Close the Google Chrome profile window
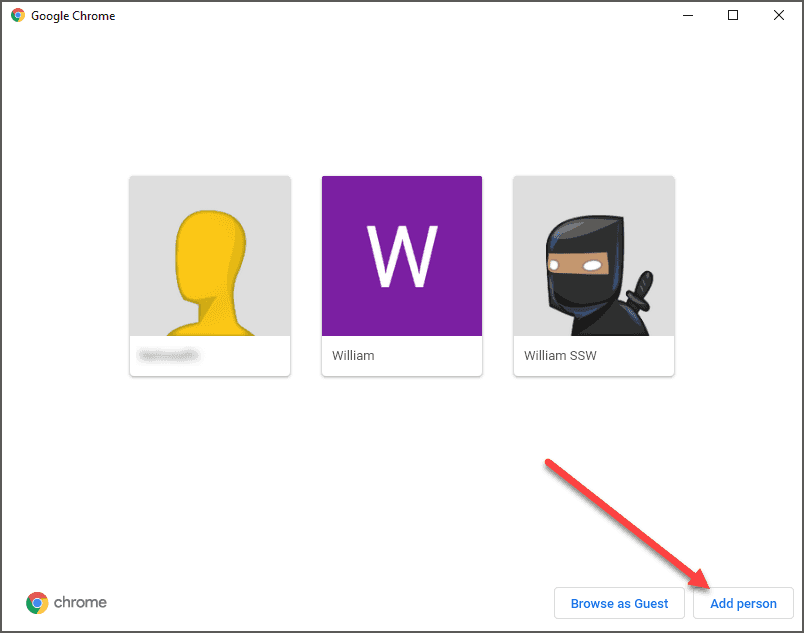 [779, 15]
